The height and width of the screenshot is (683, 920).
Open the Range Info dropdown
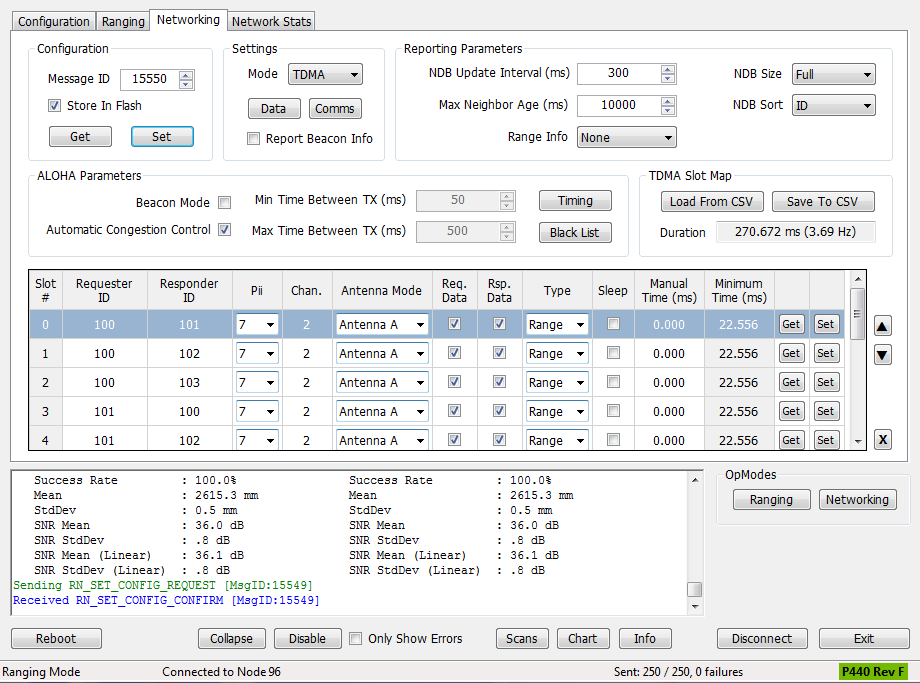[626, 138]
